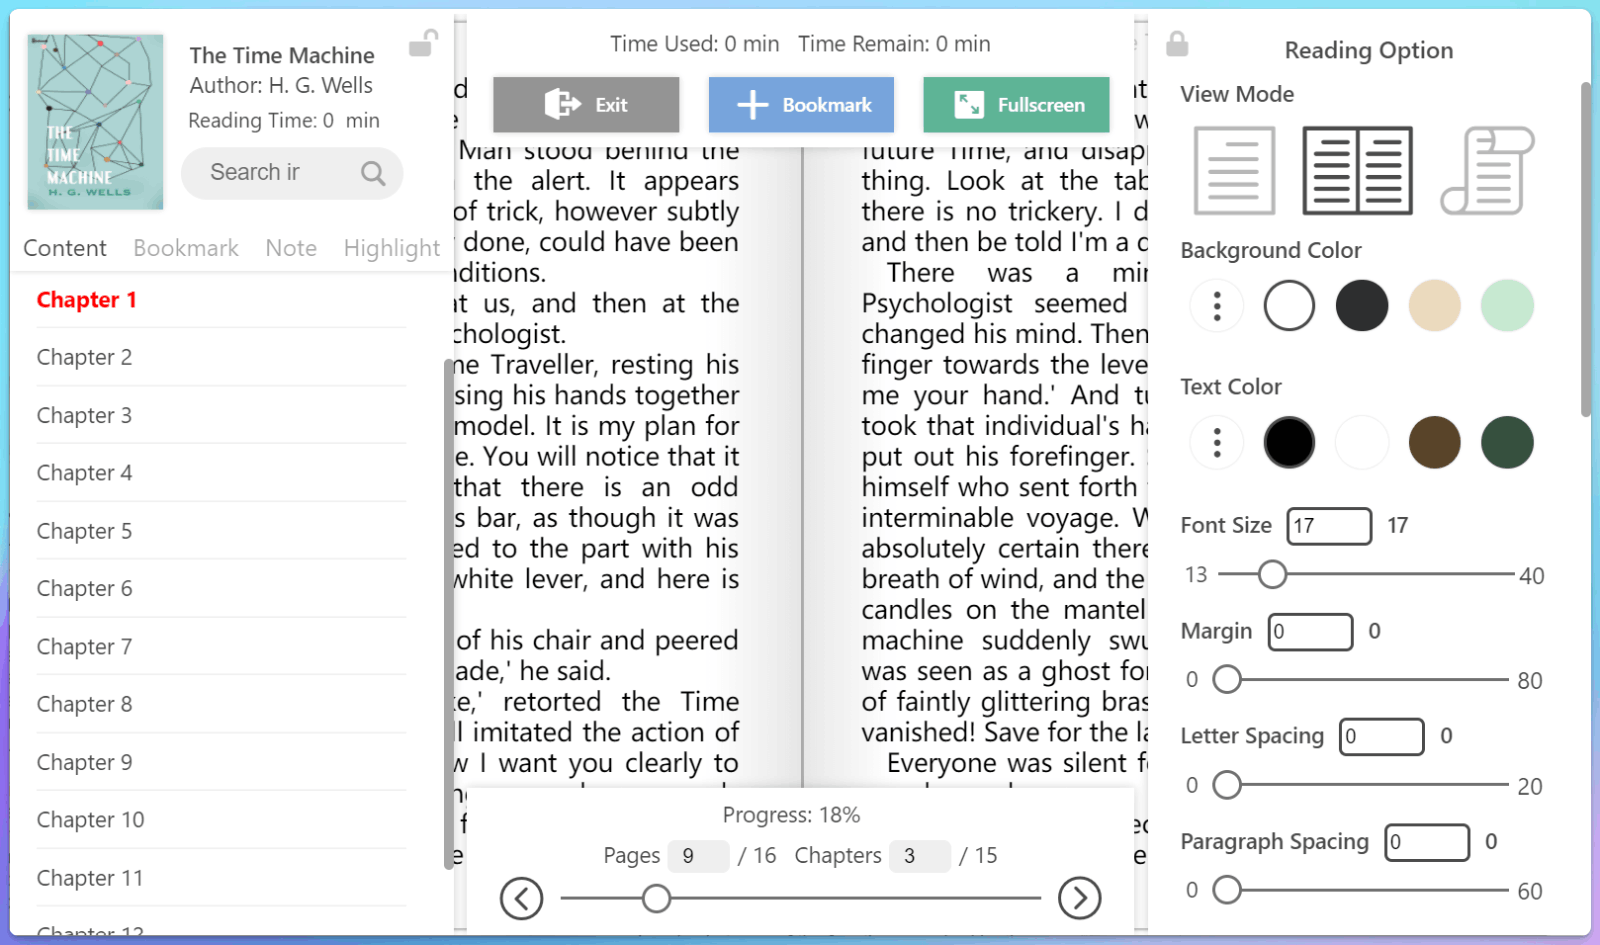1600x945 pixels.
Task: Select double-page book view mode
Action: (1357, 171)
